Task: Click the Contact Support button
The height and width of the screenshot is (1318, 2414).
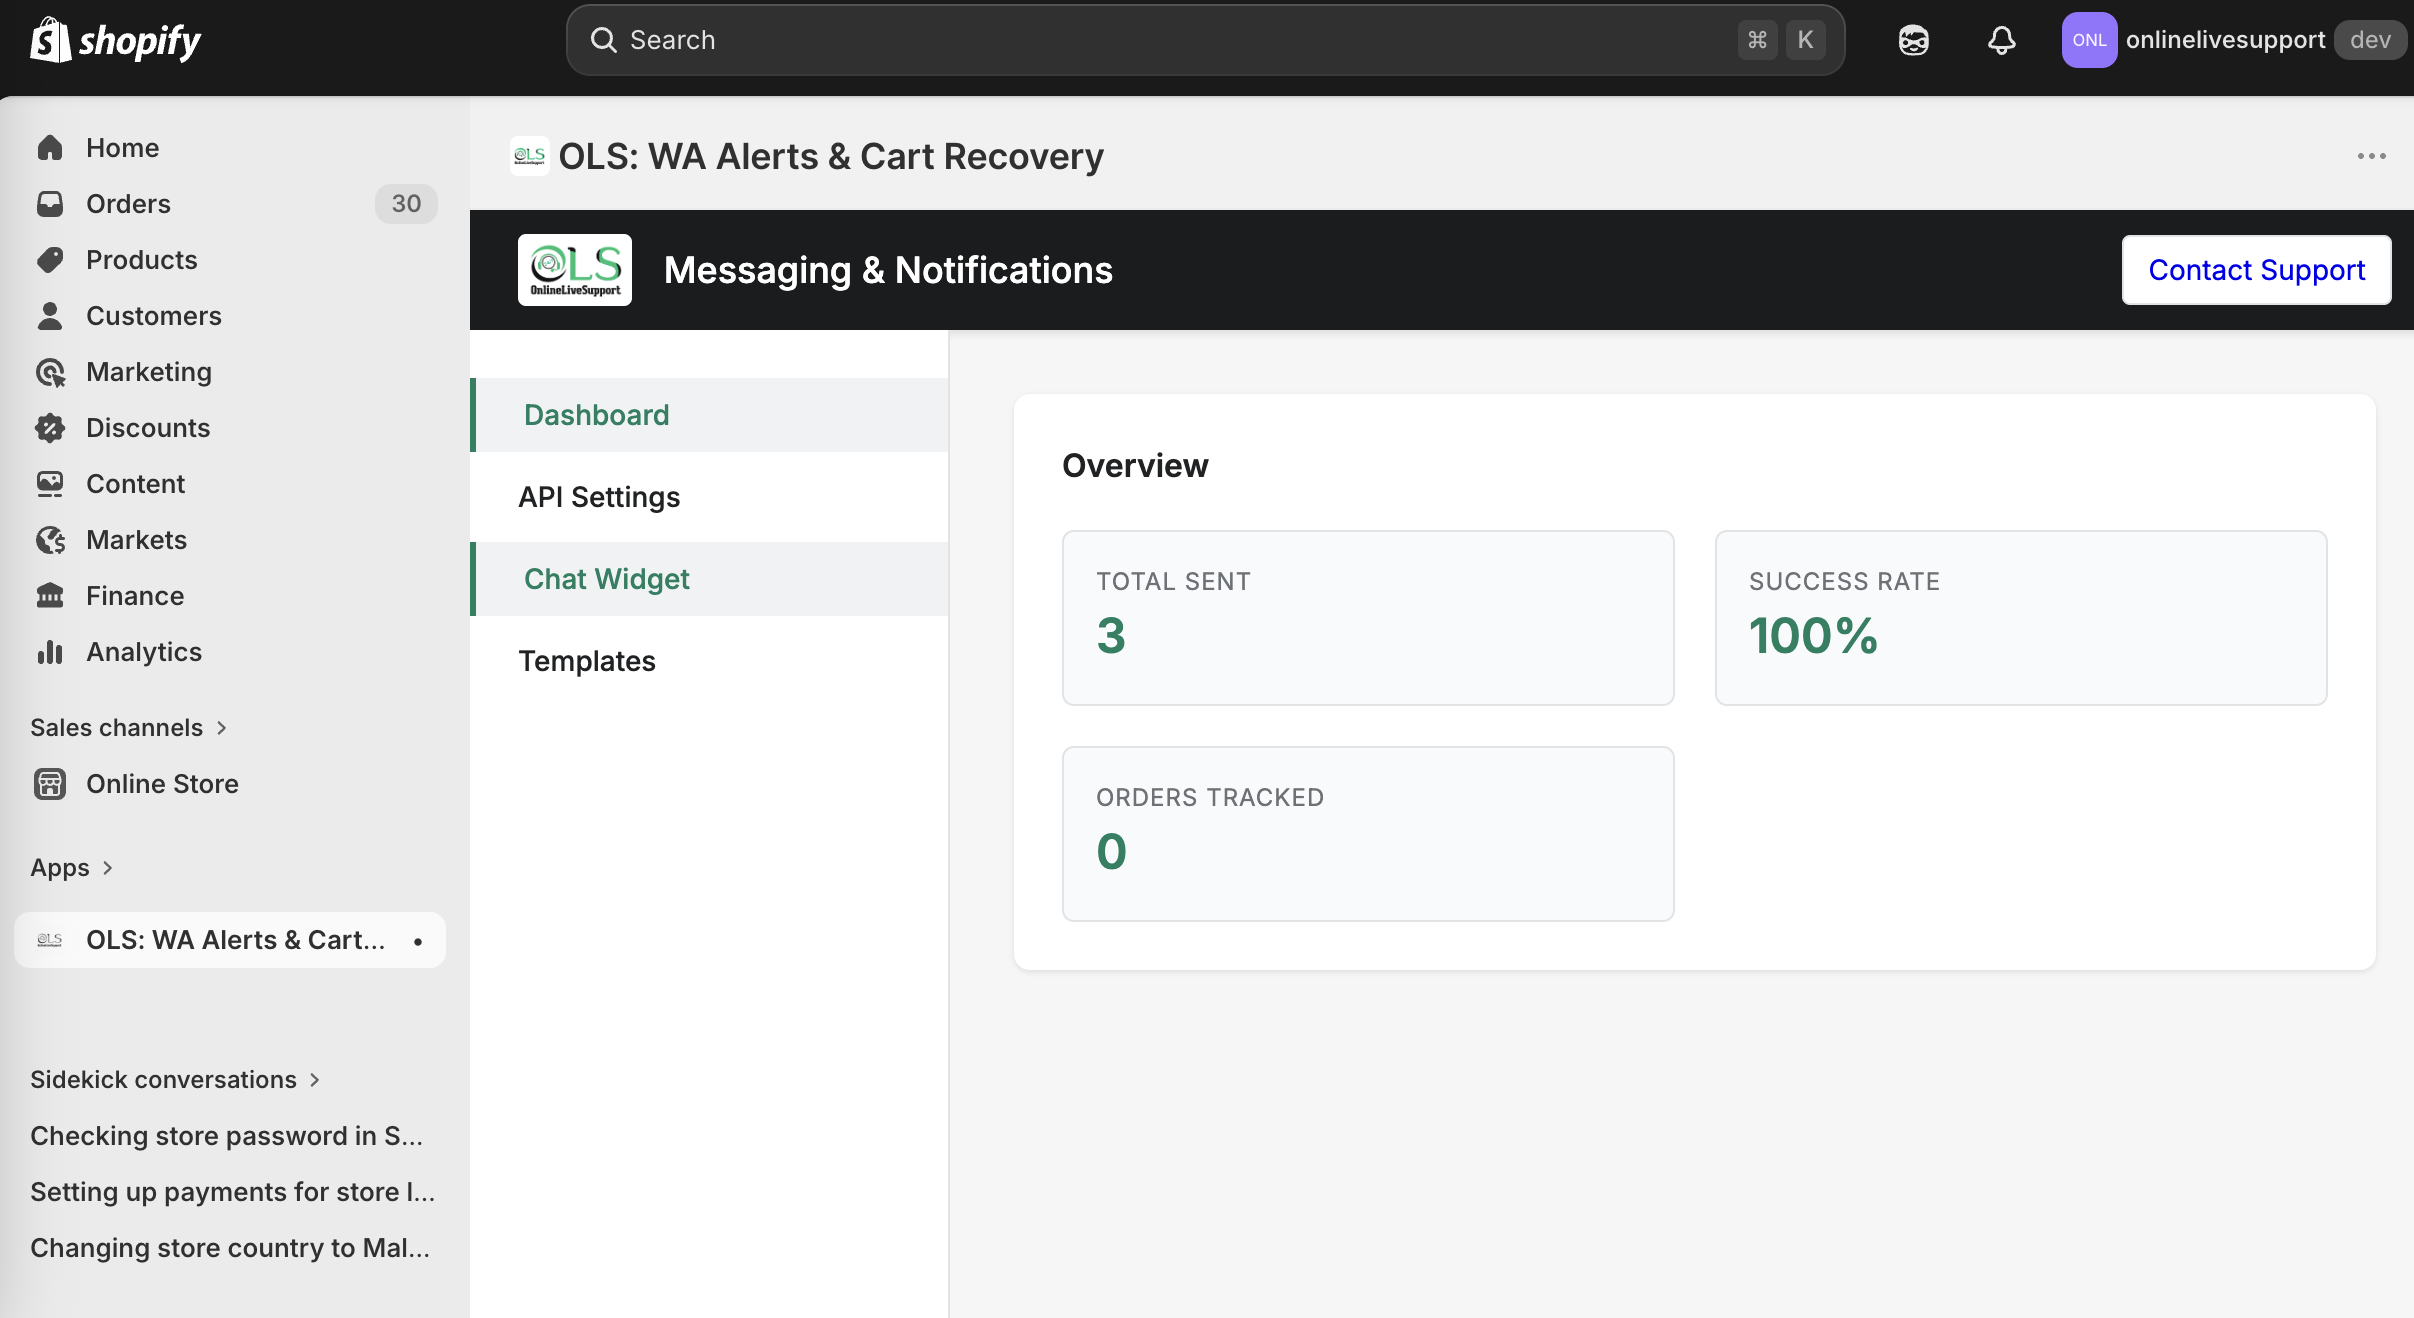Action: point(2256,270)
